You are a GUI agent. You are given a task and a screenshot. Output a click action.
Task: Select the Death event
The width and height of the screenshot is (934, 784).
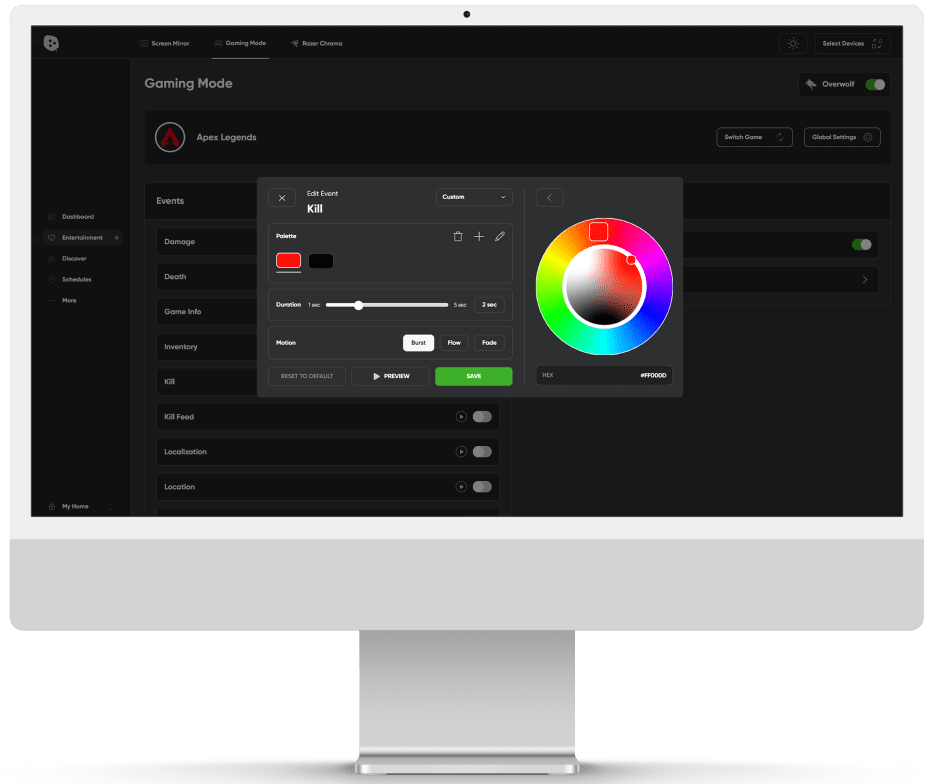(x=207, y=276)
